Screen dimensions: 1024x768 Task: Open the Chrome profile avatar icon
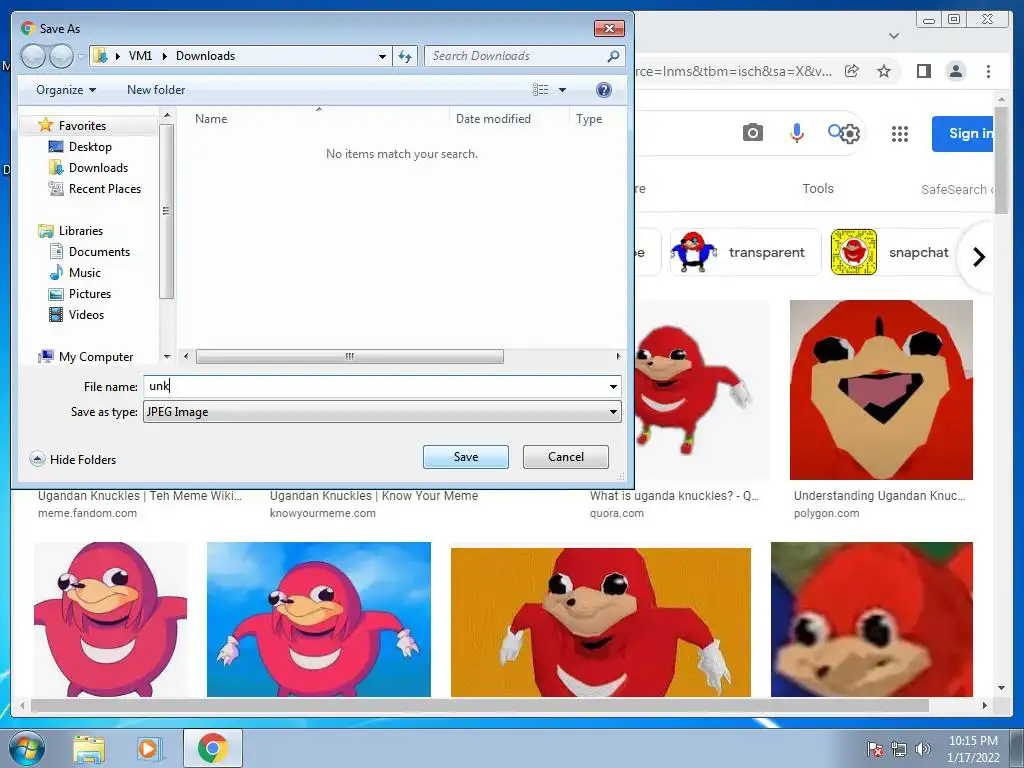point(955,71)
